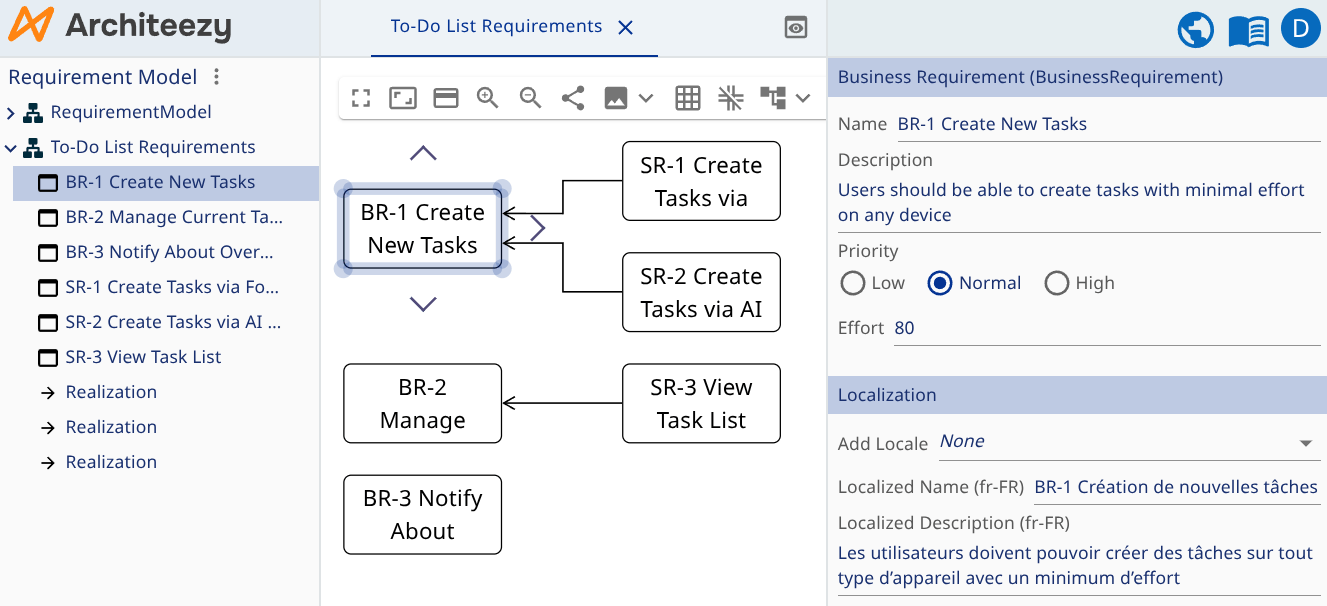Toggle the eye preview icon near tab
The image size is (1327, 606).
pos(796,28)
